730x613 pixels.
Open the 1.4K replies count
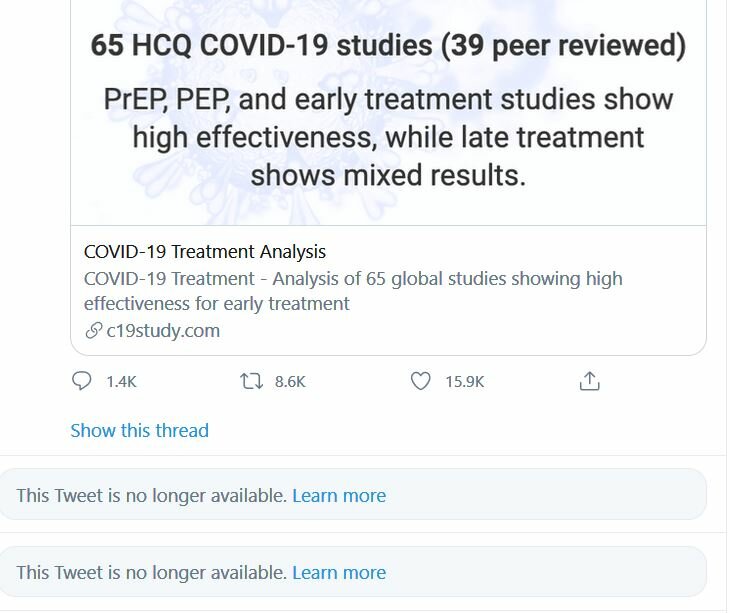click(x=121, y=382)
